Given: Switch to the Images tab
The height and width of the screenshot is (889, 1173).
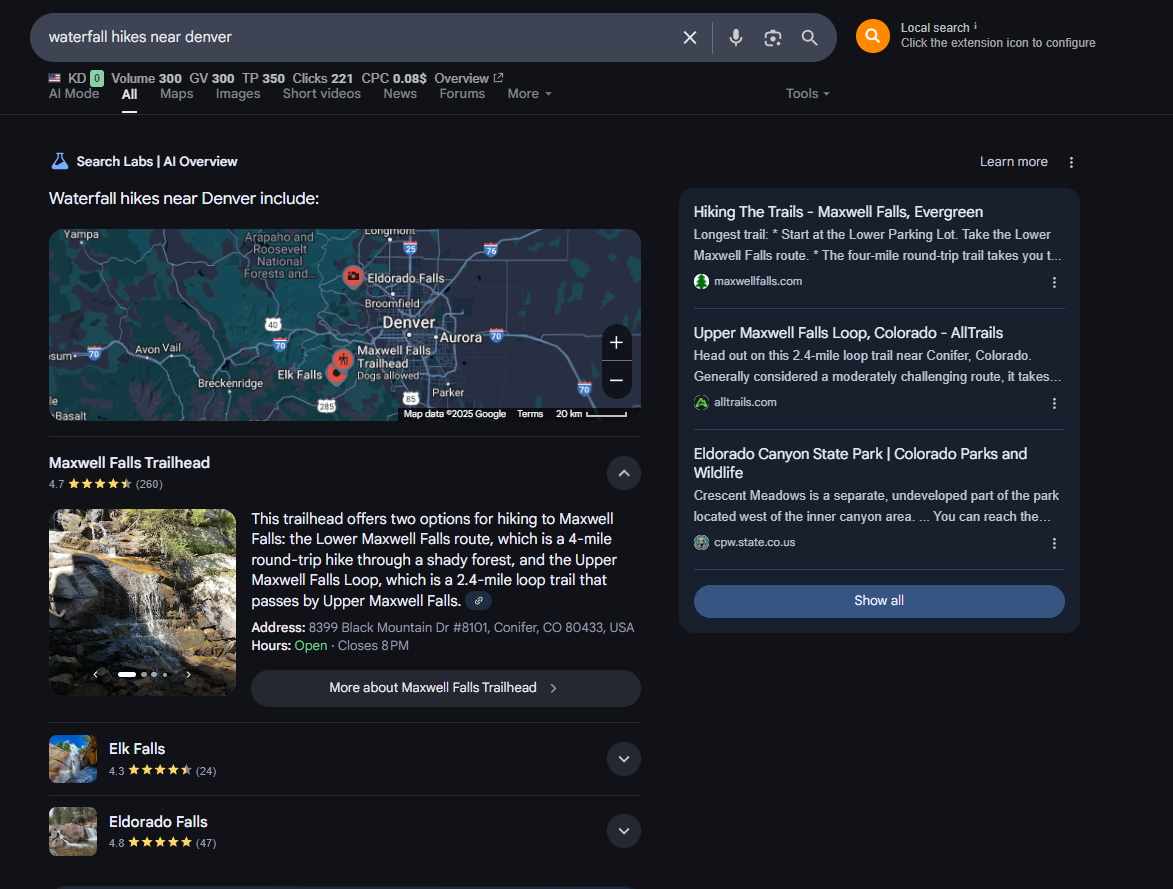Looking at the screenshot, I should tap(238, 94).
